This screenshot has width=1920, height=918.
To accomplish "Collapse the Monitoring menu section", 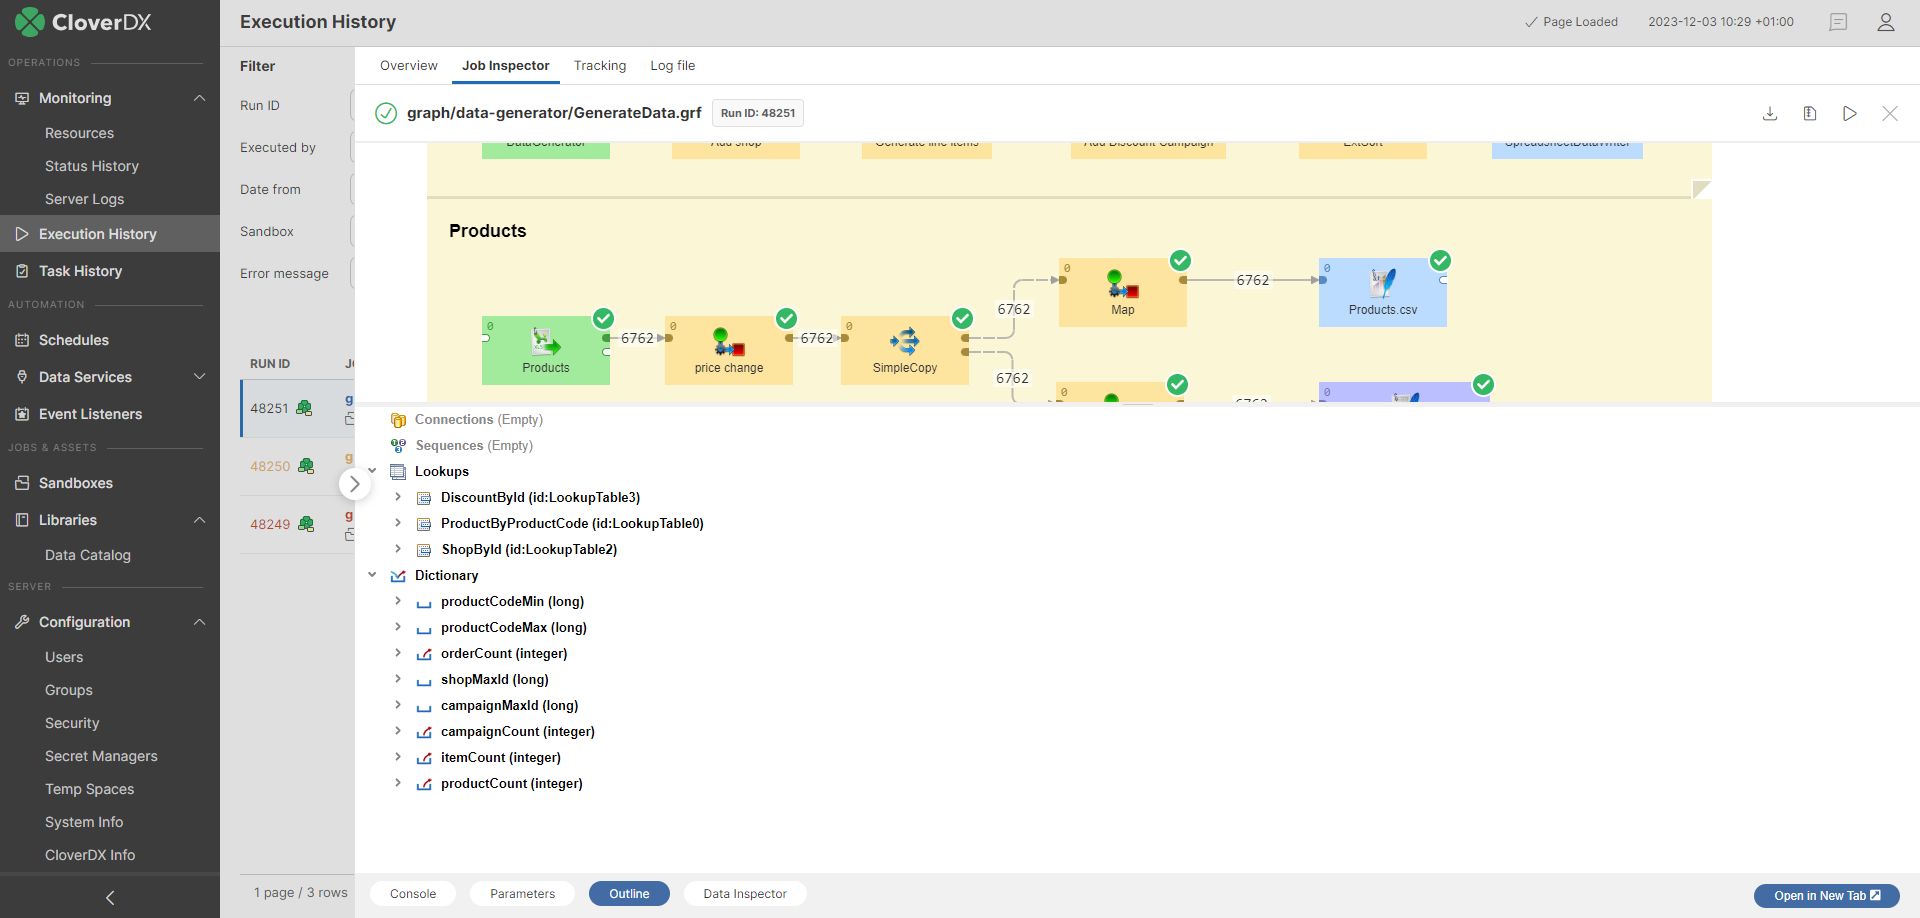I will [199, 98].
